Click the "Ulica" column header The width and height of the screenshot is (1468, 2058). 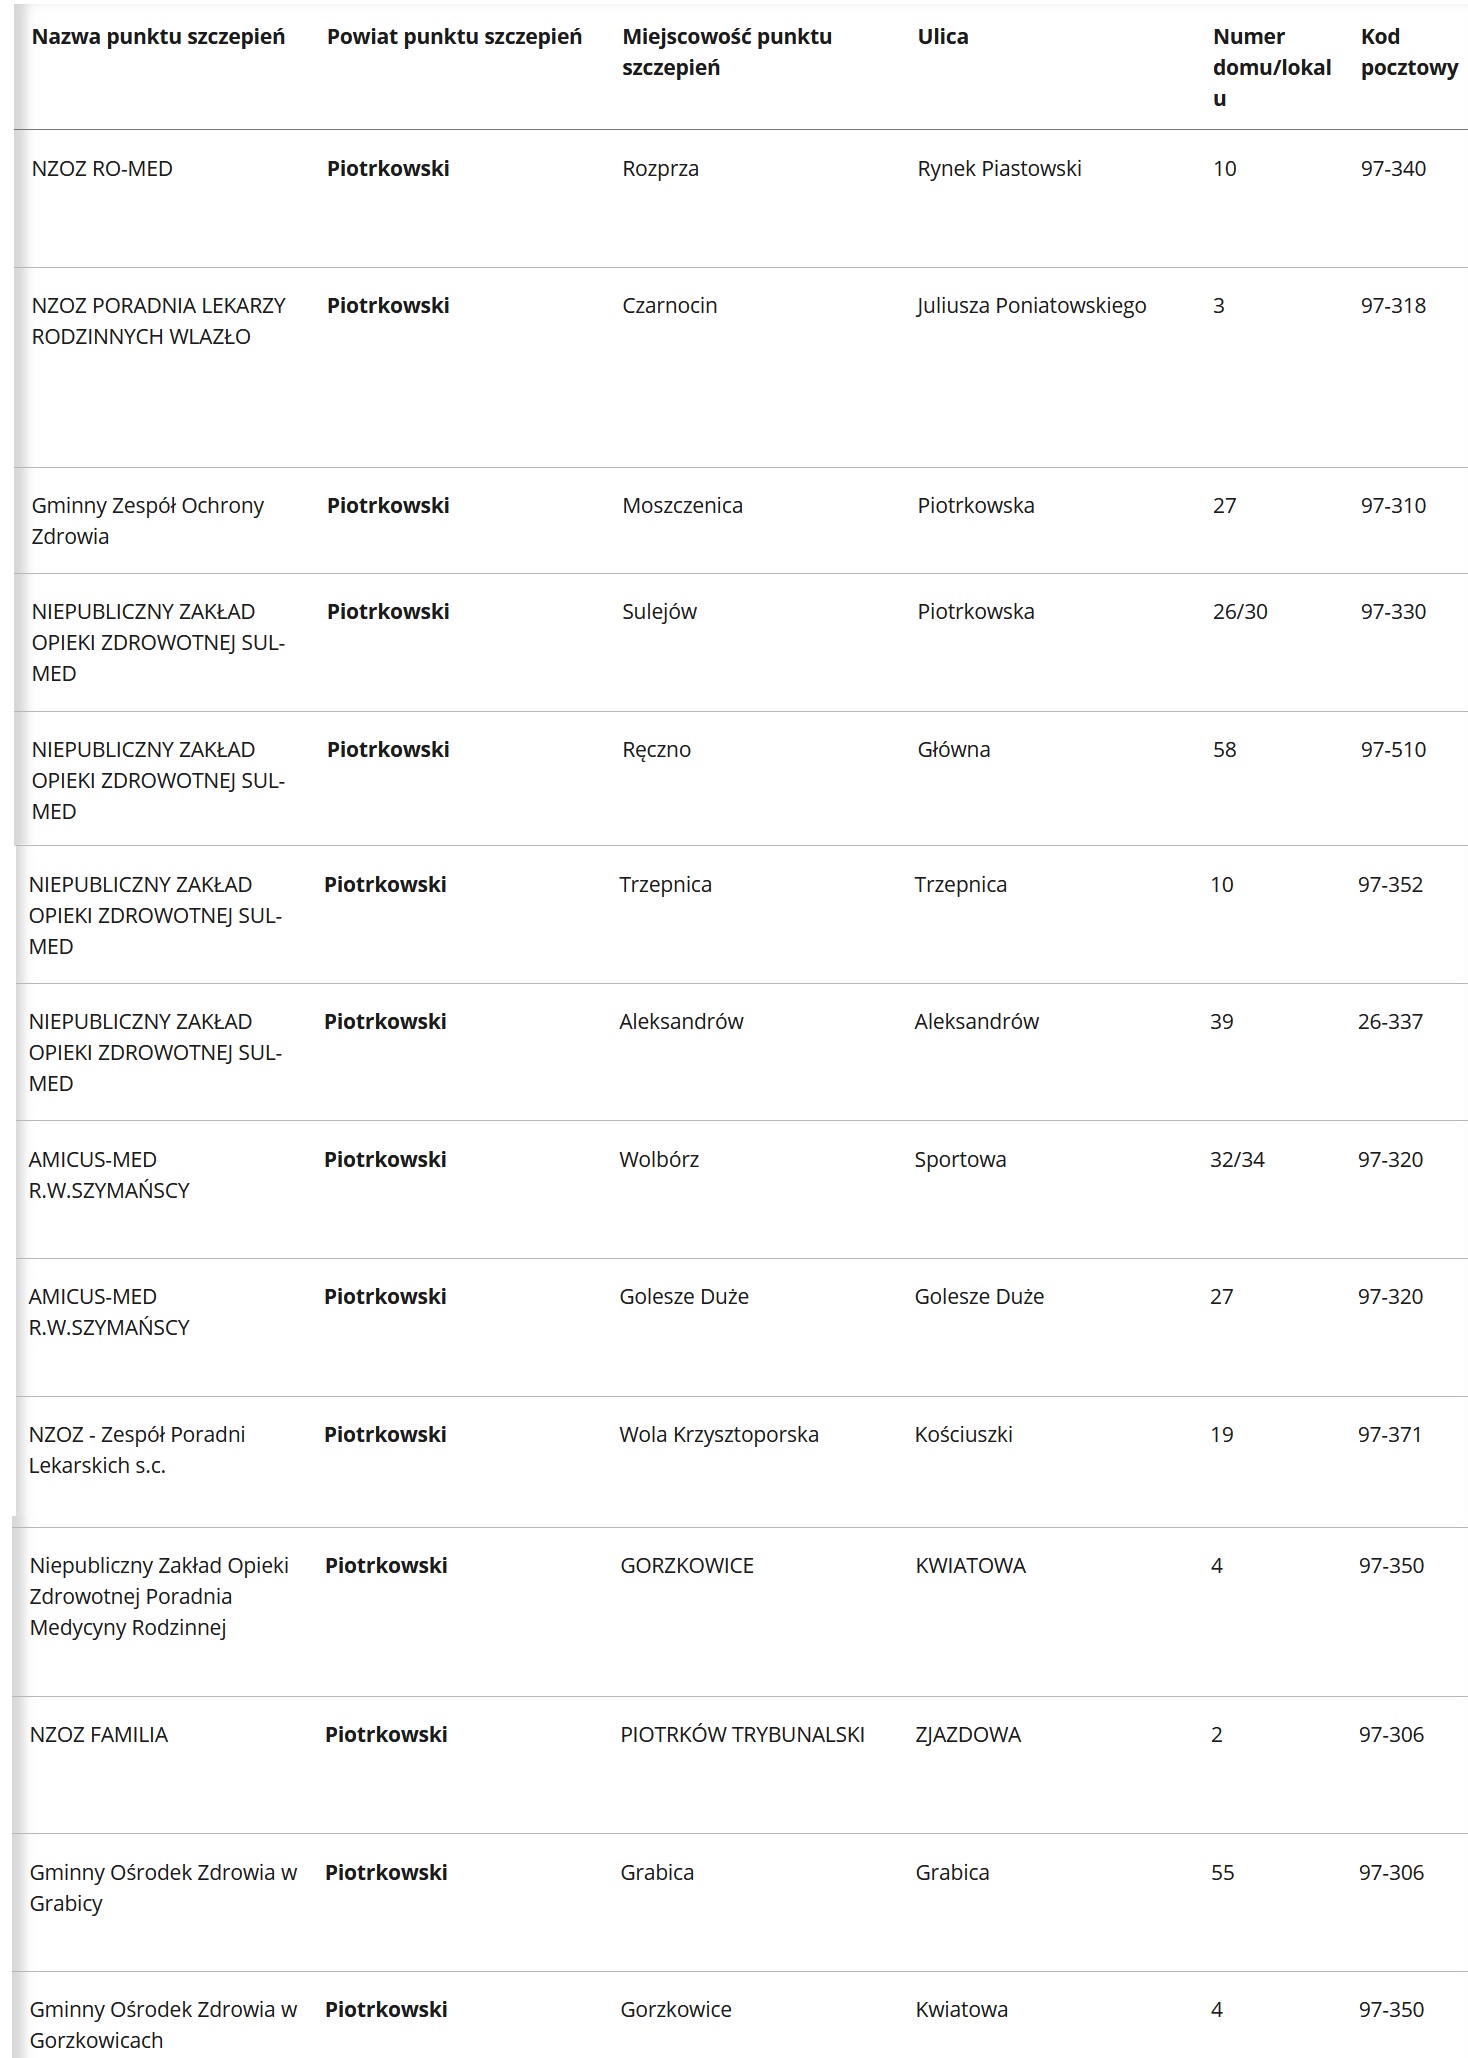942,37
